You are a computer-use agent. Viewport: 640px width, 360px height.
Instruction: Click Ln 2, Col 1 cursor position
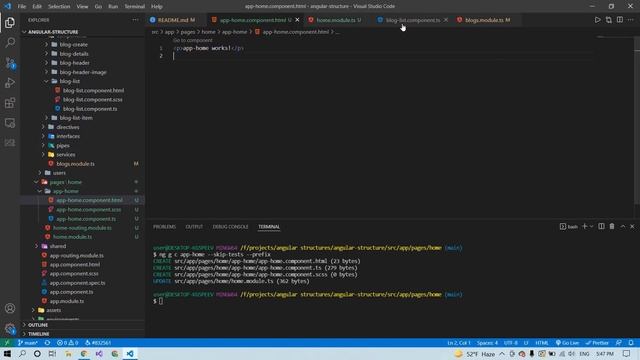[x=459, y=342]
